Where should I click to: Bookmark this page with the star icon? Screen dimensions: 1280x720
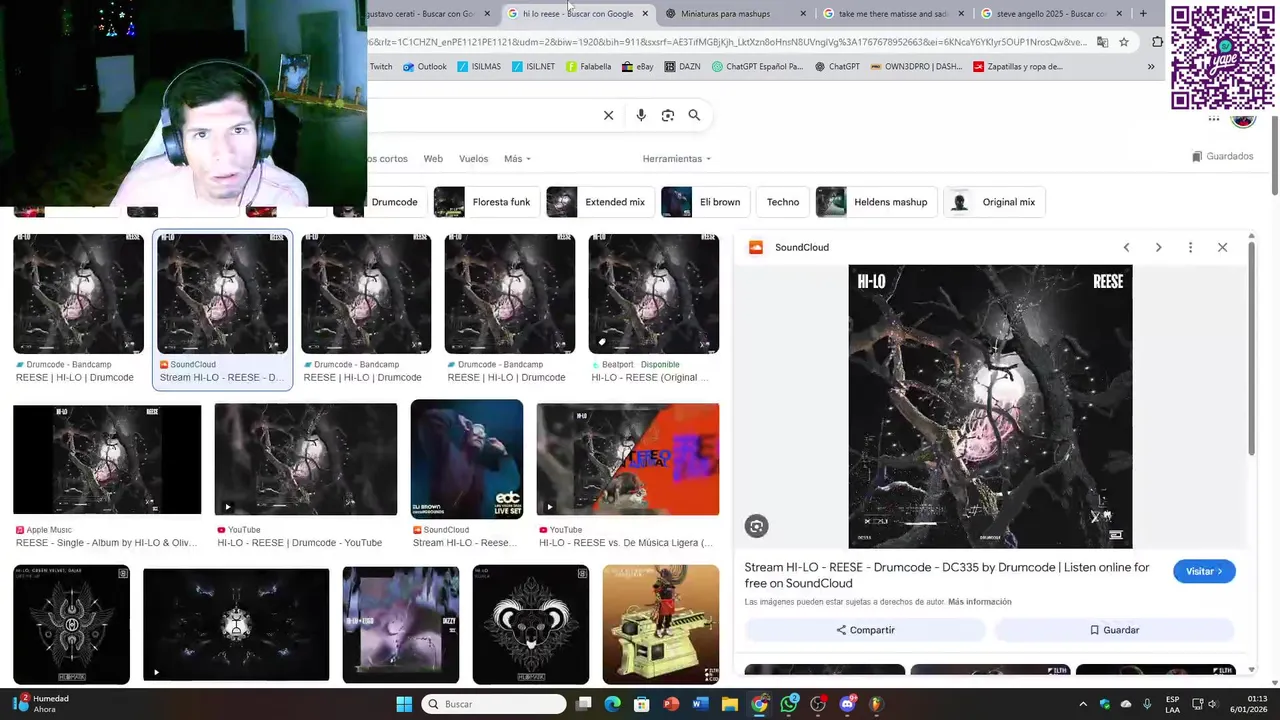1124,42
